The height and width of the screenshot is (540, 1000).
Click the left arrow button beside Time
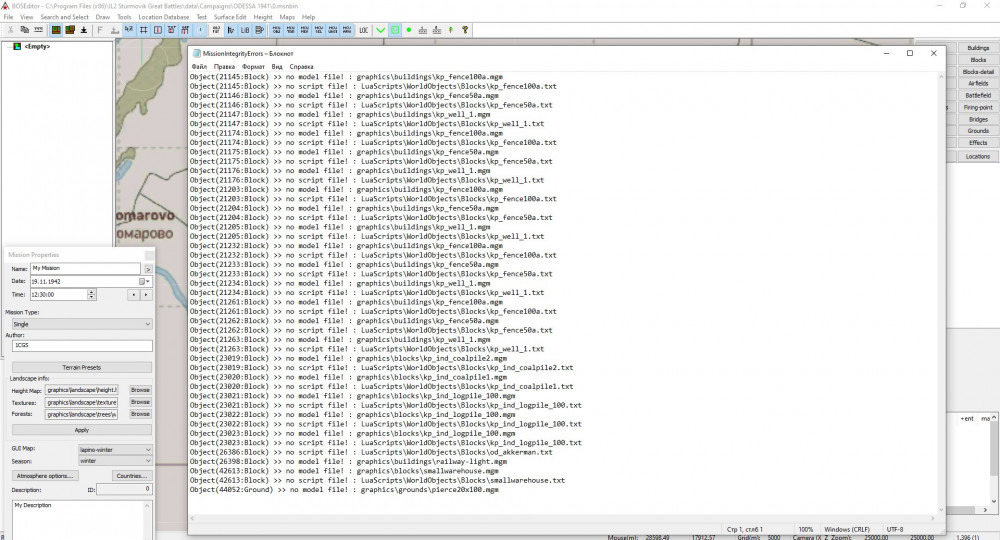[133, 295]
